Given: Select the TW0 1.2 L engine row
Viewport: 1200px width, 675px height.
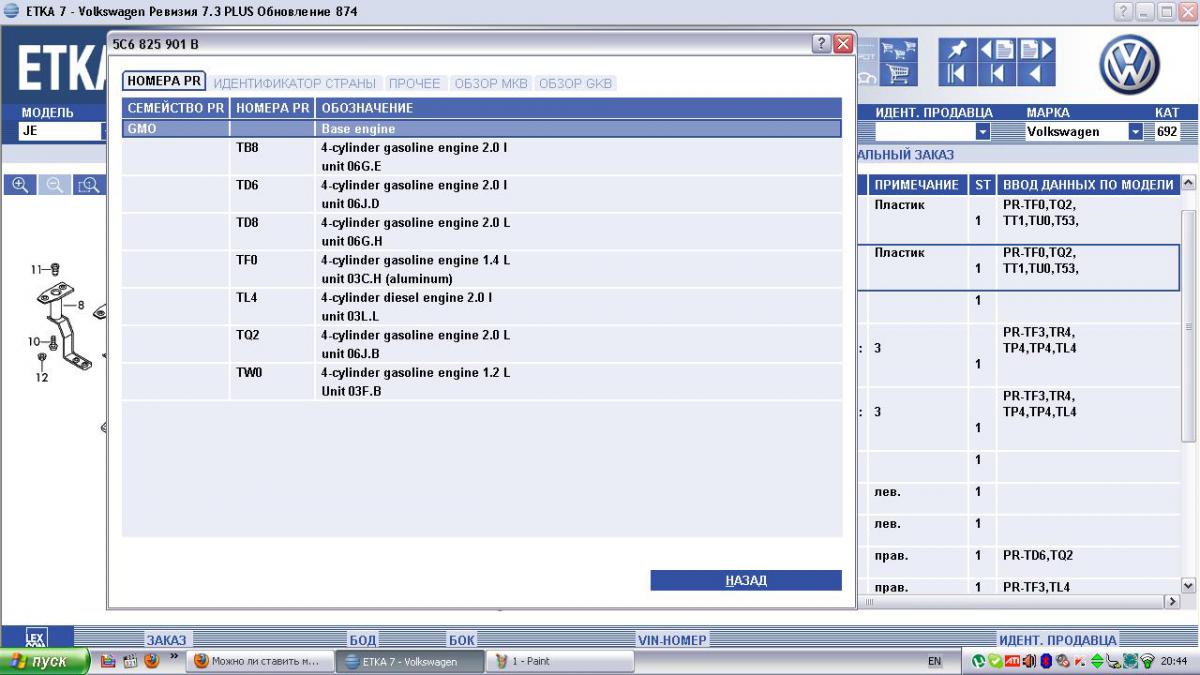Looking at the screenshot, I should click(x=482, y=382).
